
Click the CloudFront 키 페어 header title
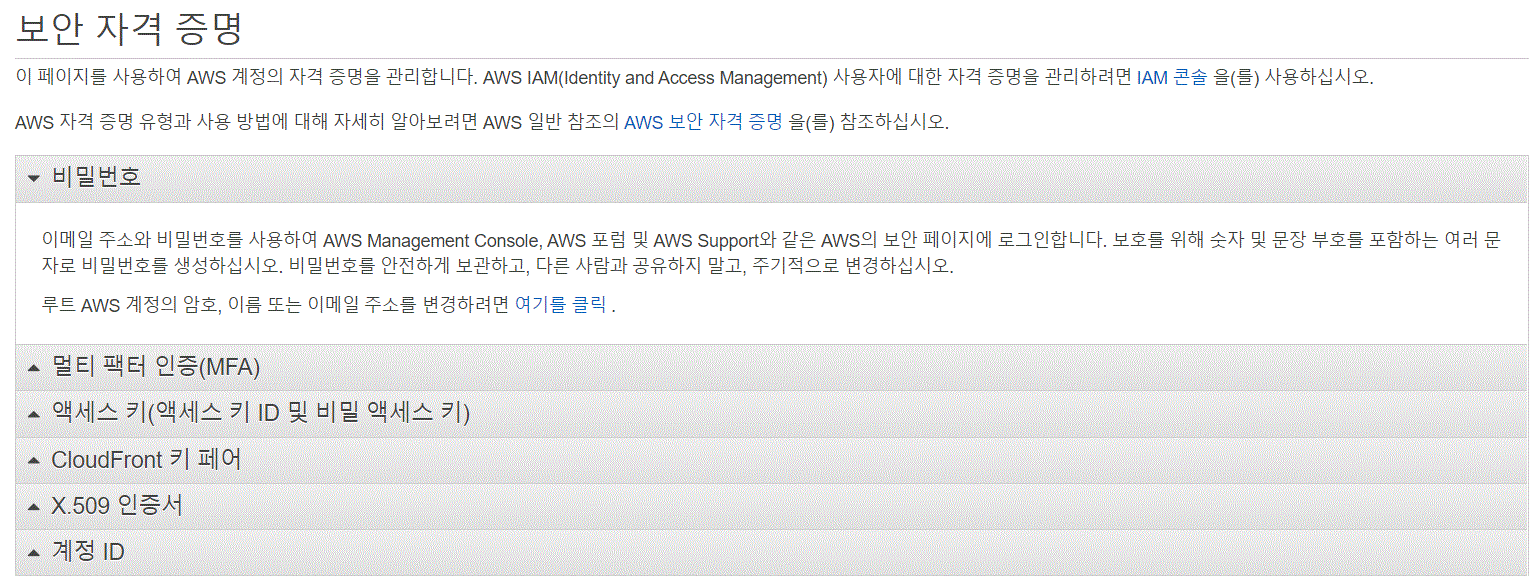(x=147, y=460)
